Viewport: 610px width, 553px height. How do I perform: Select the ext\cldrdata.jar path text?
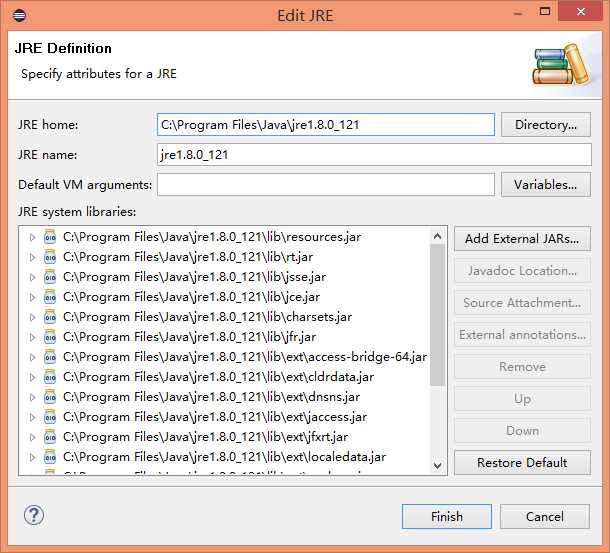click(218, 377)
